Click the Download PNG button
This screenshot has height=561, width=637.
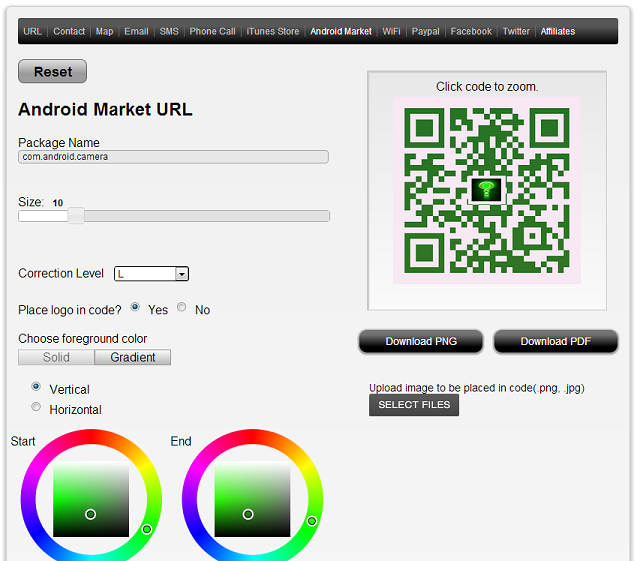[421, 341]
